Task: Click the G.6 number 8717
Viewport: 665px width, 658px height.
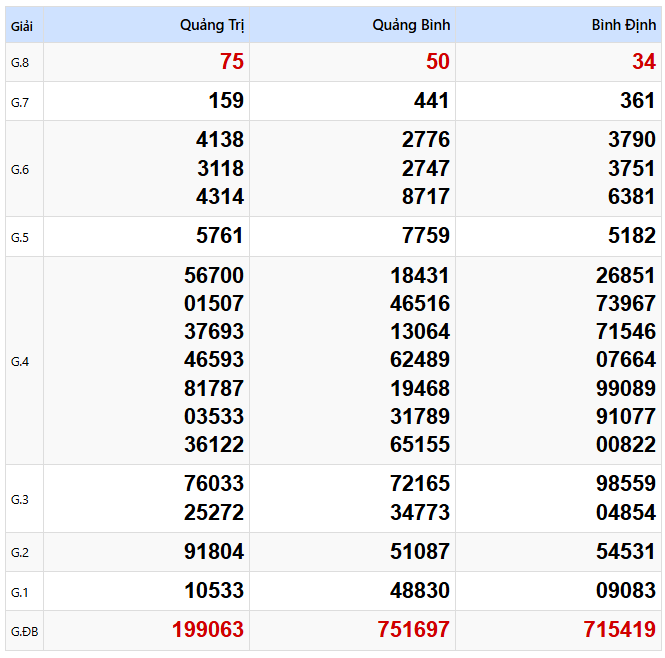Action: (426, 196)
